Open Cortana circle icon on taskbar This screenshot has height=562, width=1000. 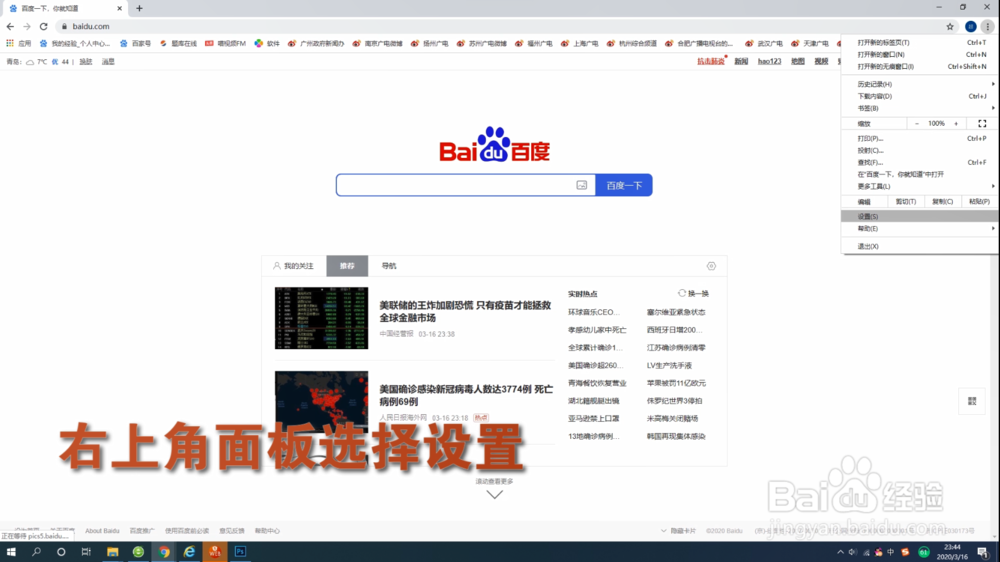[61, 552]
